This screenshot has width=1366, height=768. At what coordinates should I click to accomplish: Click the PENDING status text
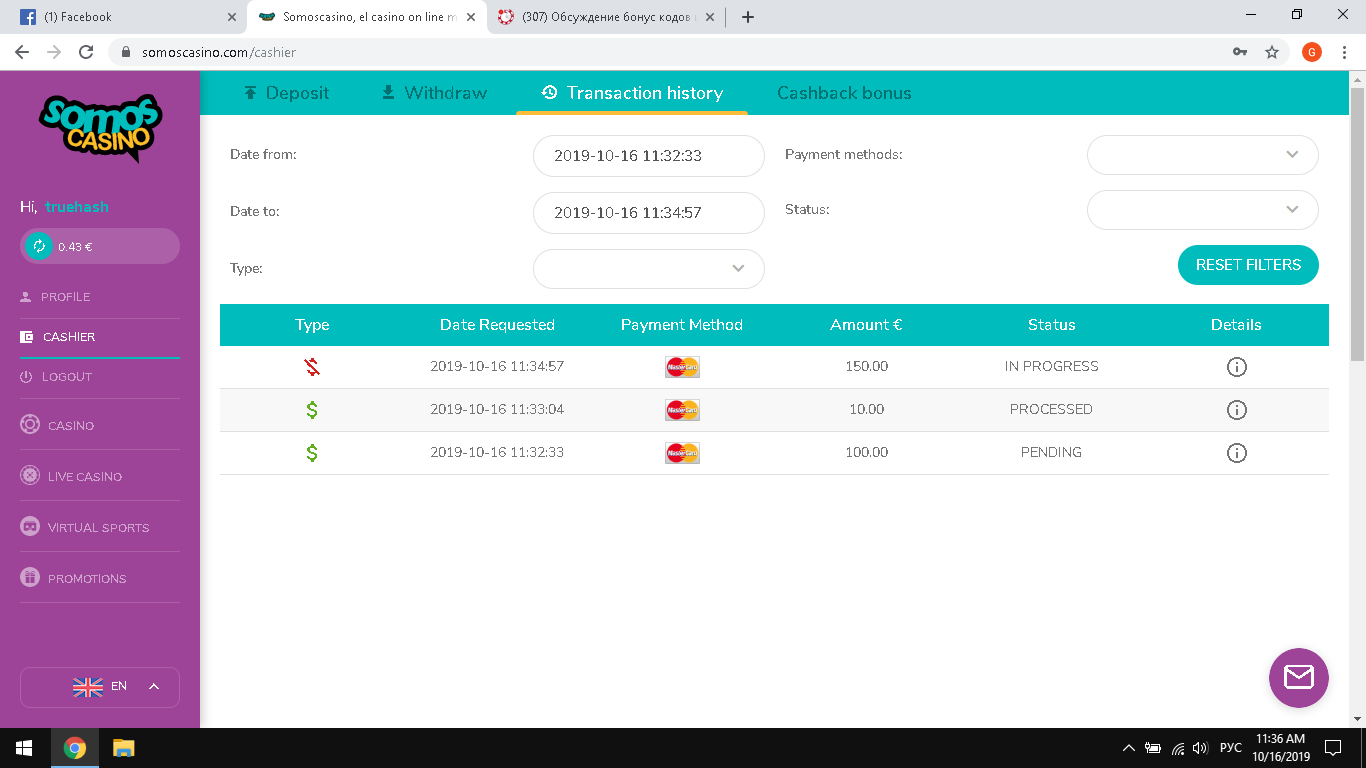(1051, 453)
